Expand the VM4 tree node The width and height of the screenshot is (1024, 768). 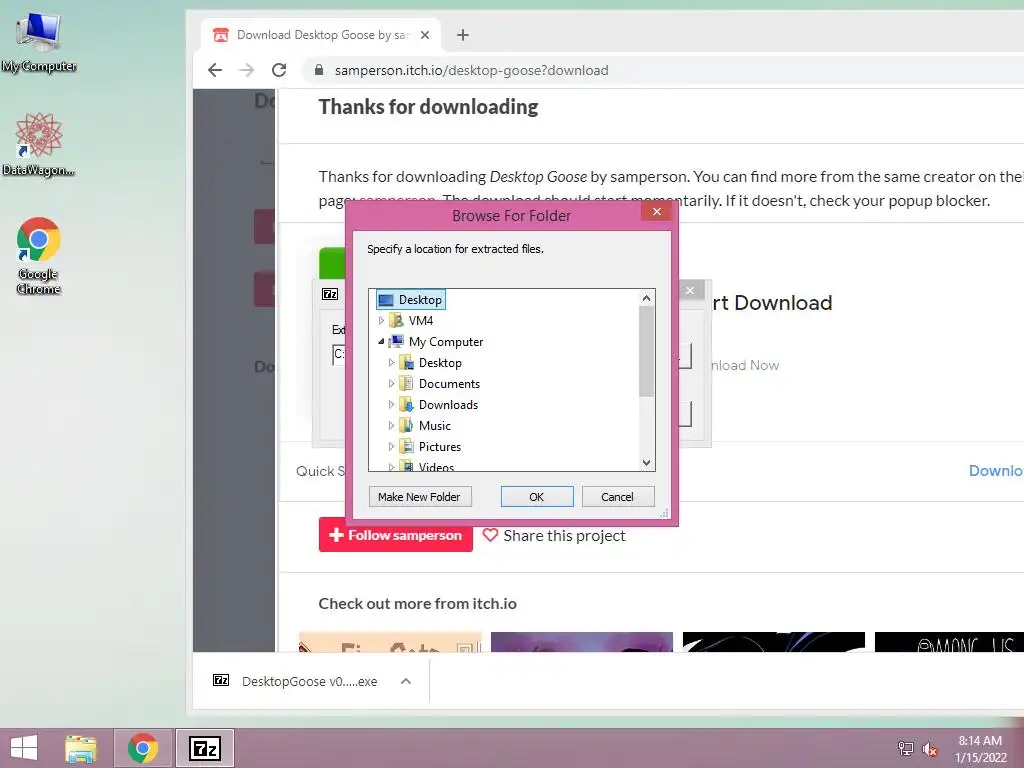[381, 321]
